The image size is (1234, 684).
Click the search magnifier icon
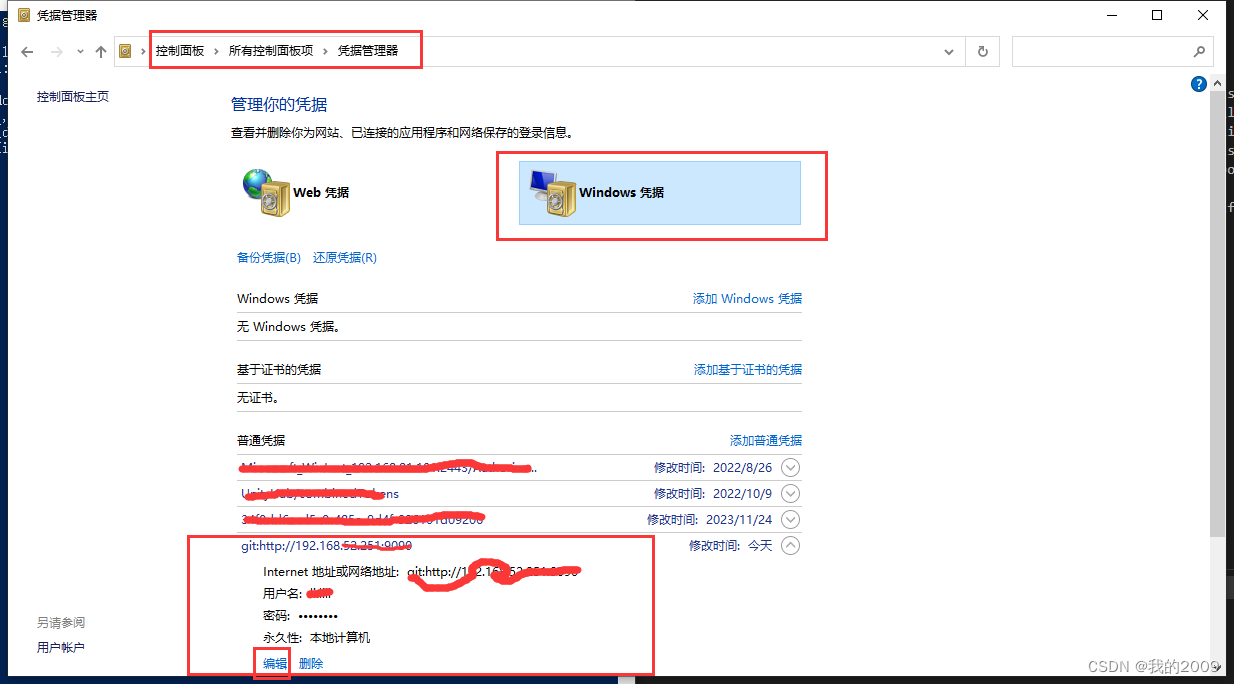[x=1199, y=51]
